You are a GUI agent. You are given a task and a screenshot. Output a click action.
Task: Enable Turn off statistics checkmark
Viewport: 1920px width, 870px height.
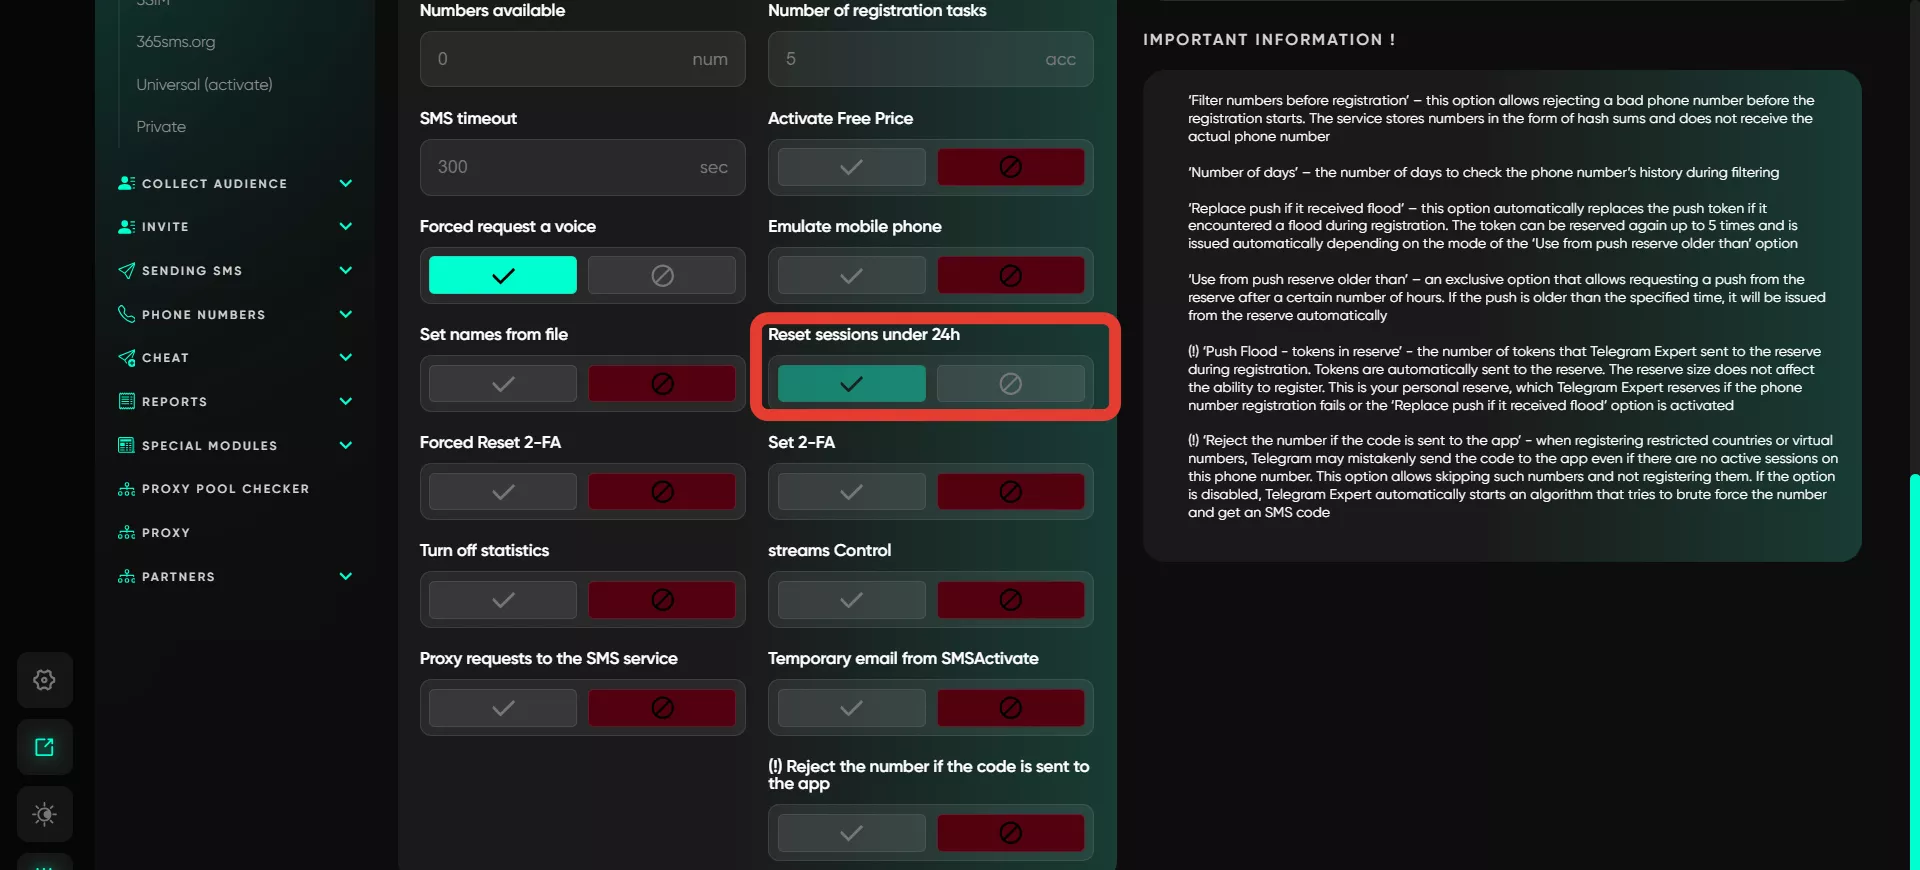[503, 599]
